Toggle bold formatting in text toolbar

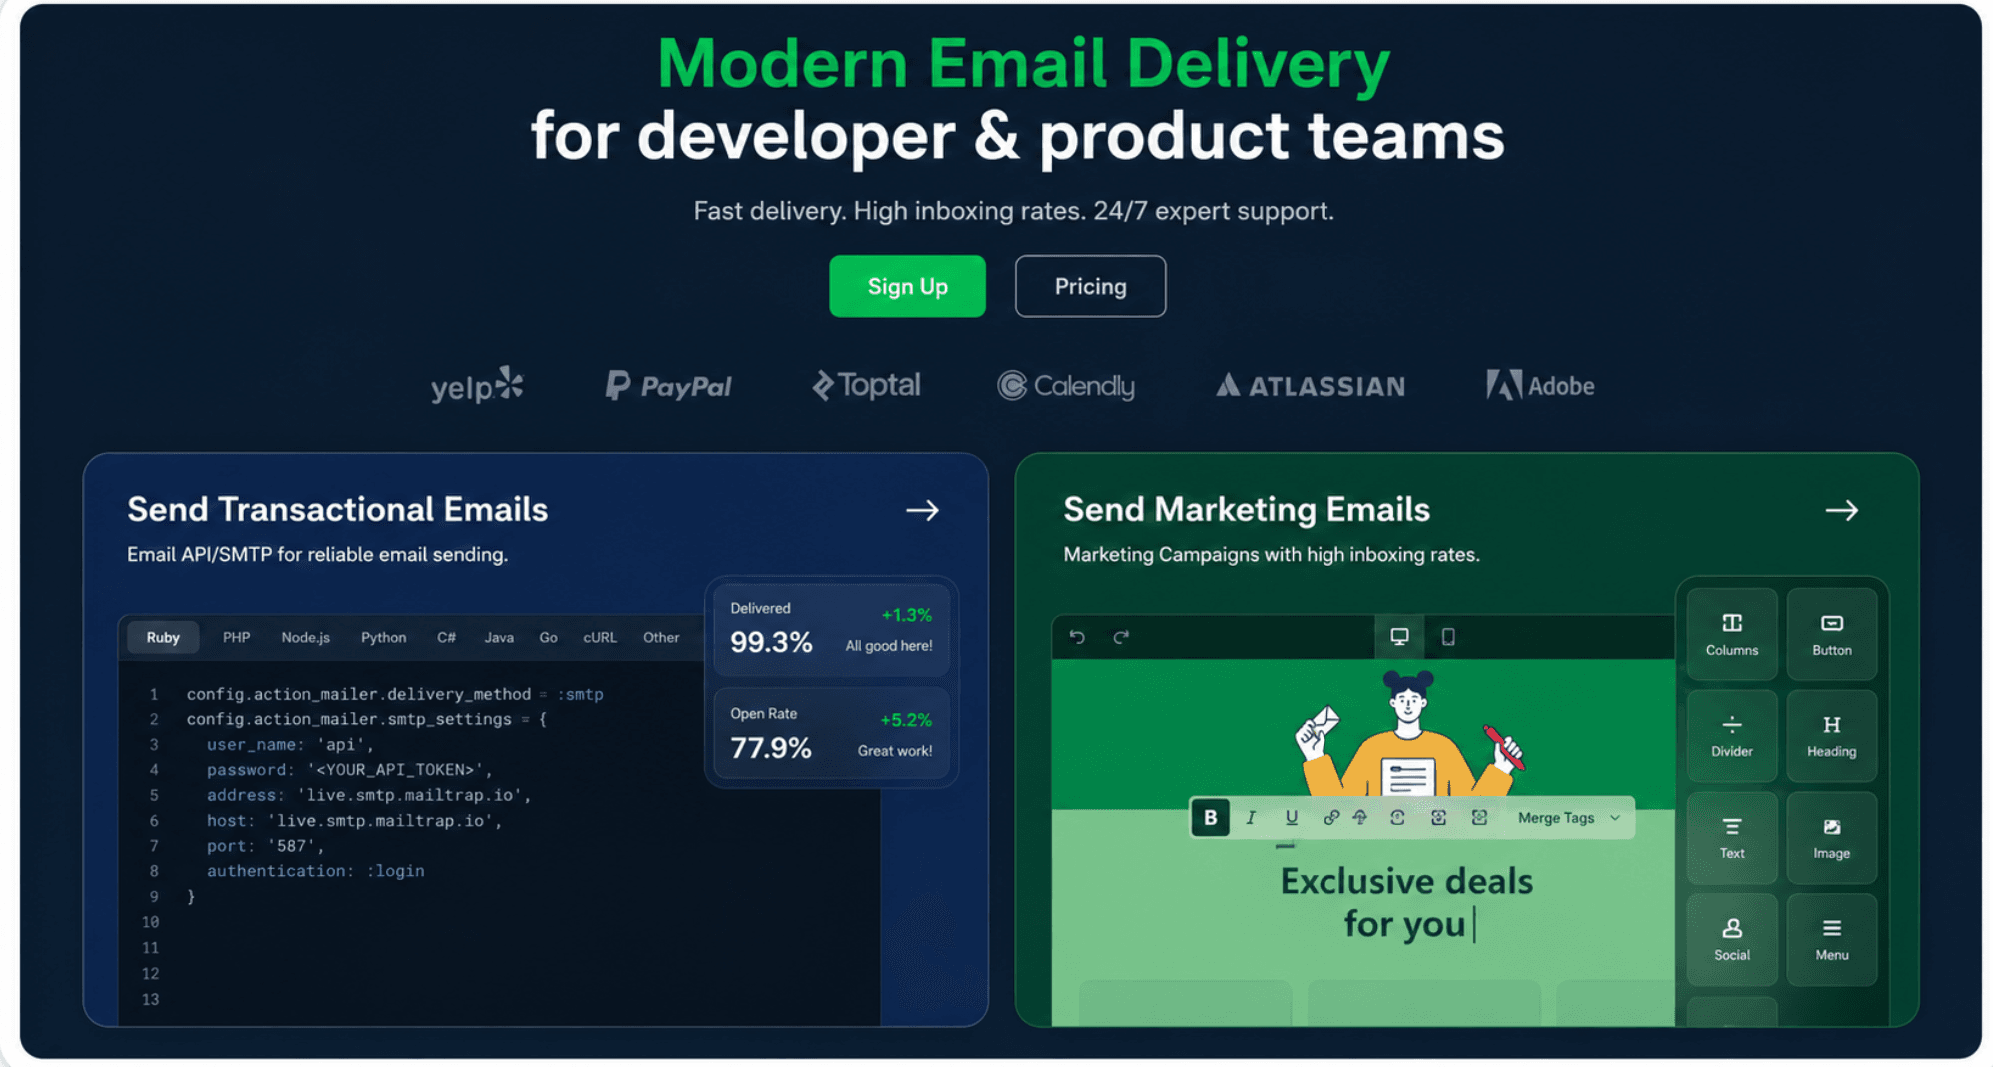pyautogui.click(x=1210, y=818)
